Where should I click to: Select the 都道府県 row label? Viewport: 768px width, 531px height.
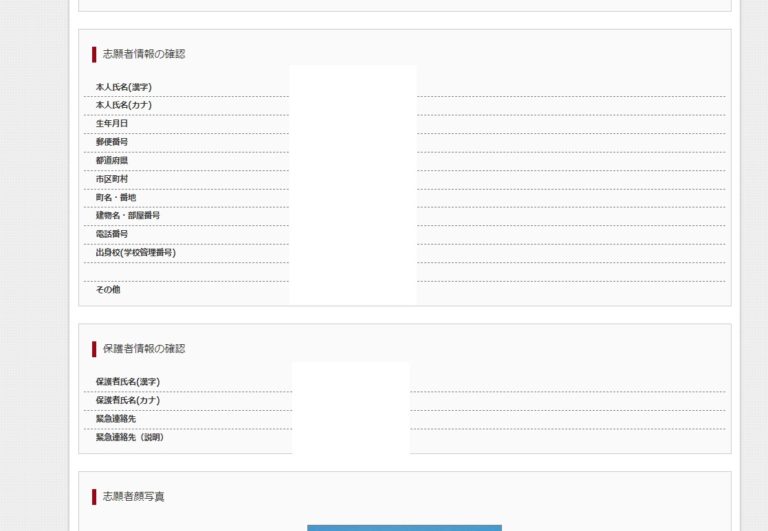point(112,160)
